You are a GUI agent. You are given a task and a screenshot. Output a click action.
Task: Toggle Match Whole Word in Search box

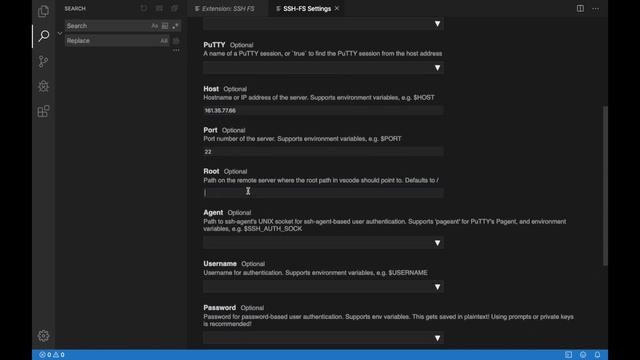coord(164,26)
